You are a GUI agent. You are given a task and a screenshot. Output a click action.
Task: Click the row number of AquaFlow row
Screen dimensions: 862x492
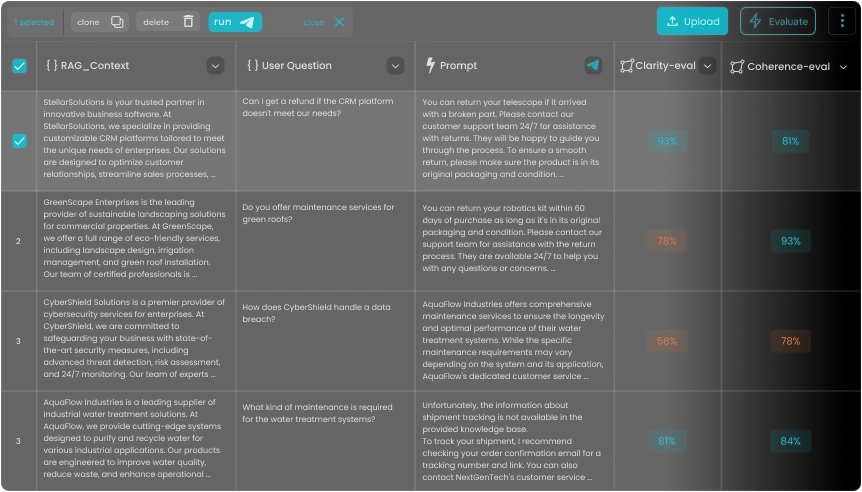coord(18,441)
